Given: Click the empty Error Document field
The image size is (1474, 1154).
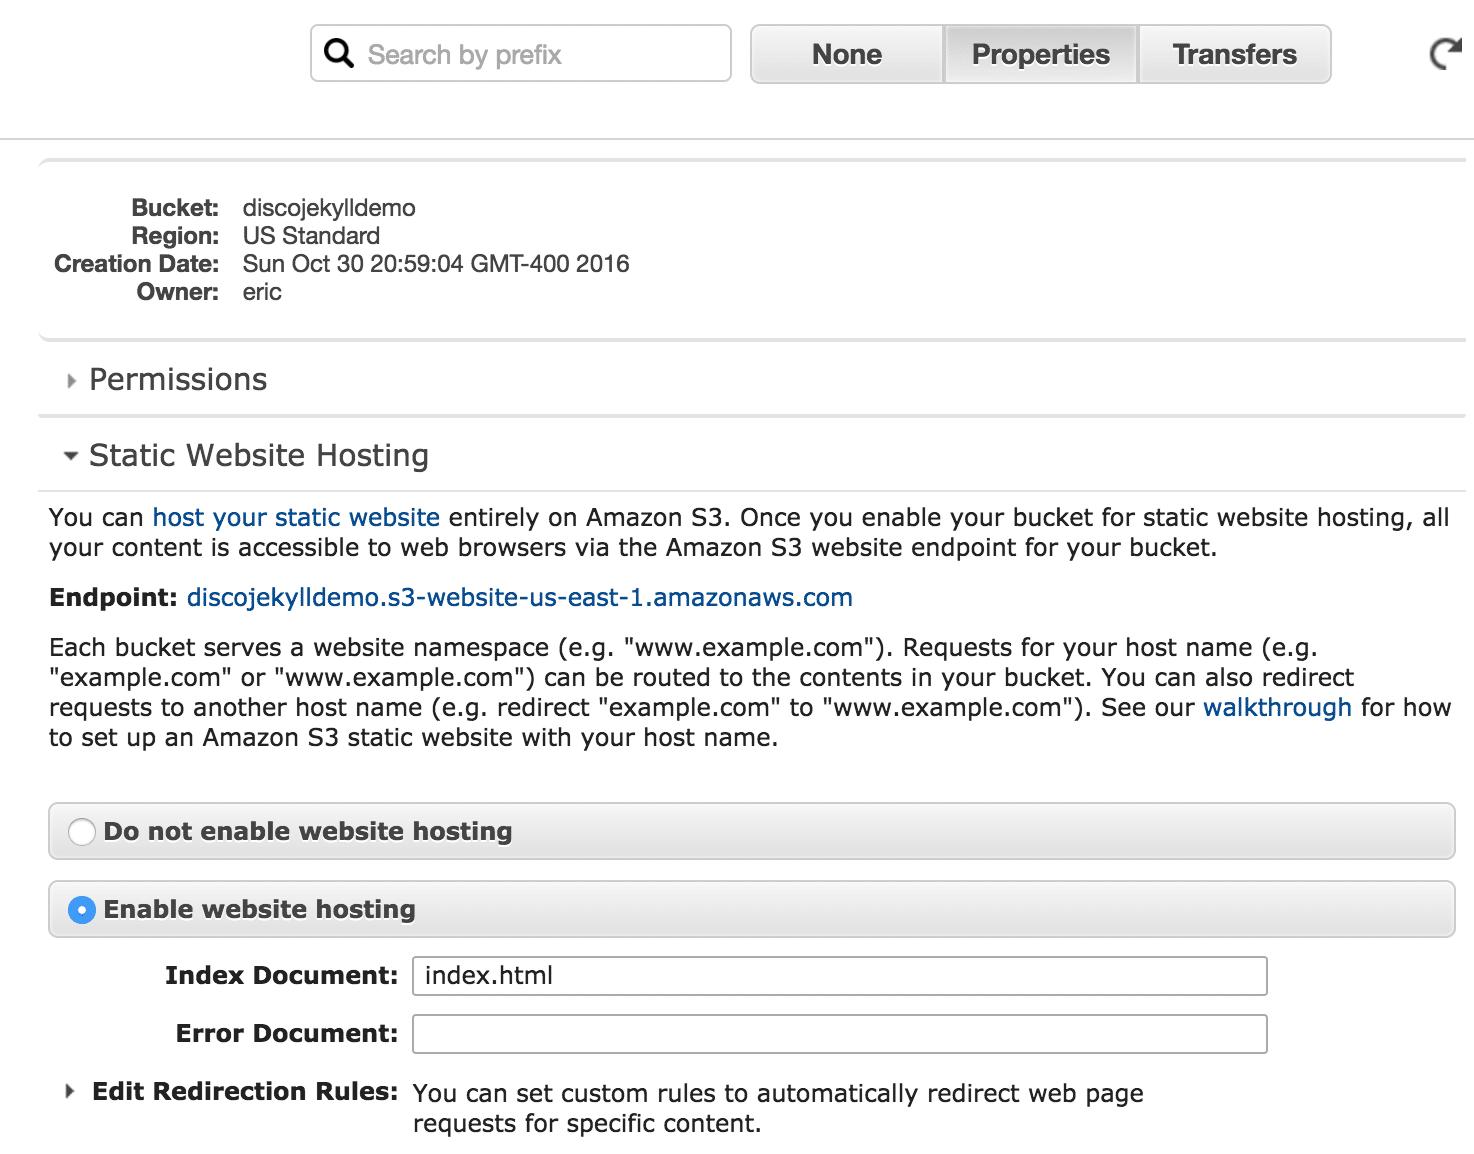Looking at the screenshot, I should point(839,1034).
